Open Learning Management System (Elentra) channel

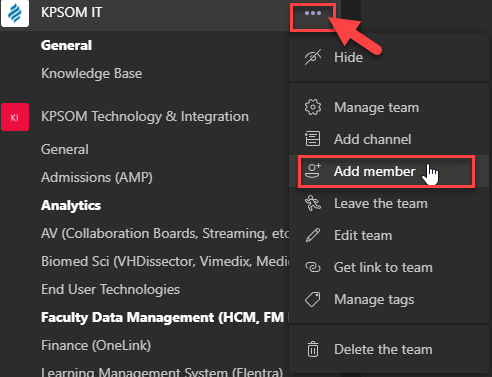tap(162, 371)
